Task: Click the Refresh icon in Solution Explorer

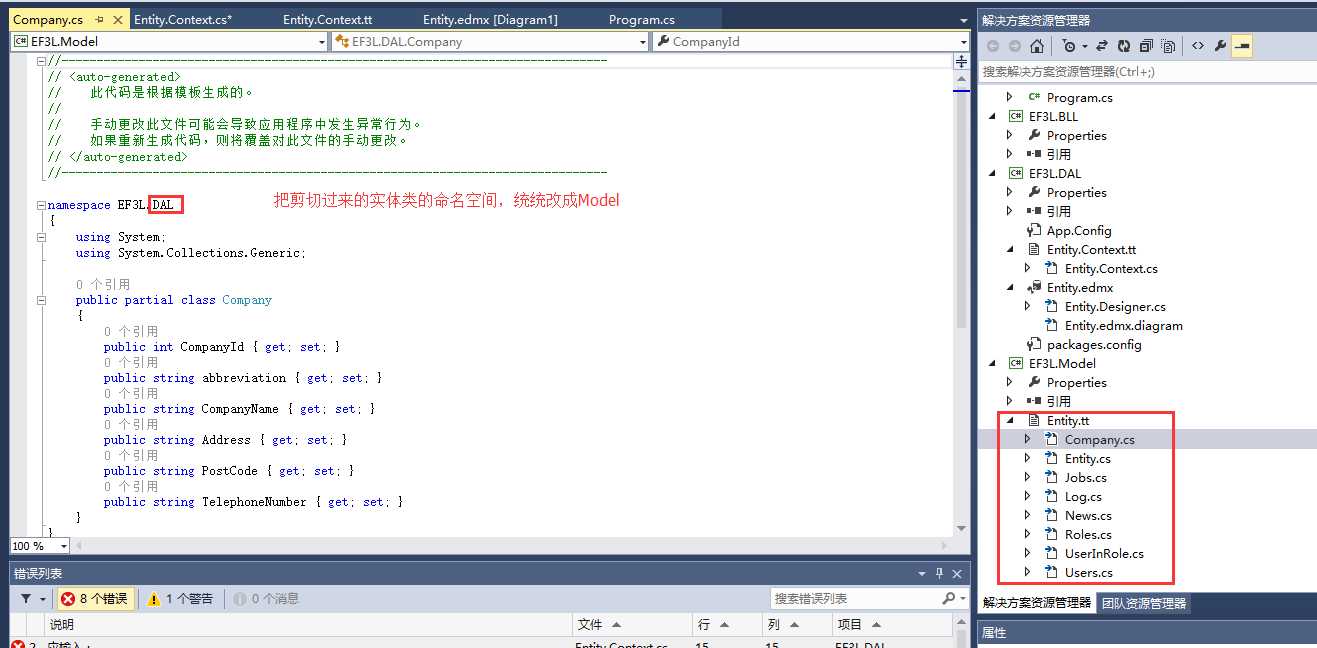Action: (1124, 46)
